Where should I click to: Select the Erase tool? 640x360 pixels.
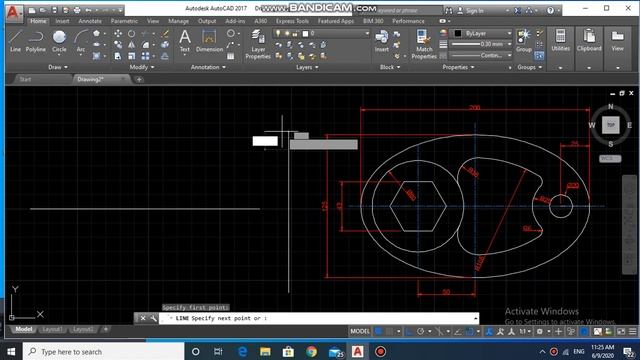pos(165,33)
